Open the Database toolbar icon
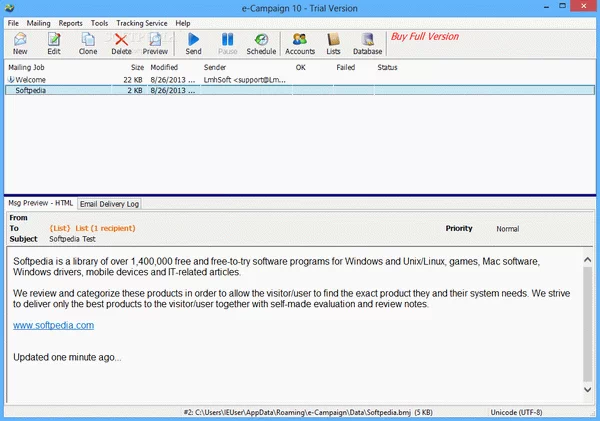600x421 pixels. tap(367, 44)
